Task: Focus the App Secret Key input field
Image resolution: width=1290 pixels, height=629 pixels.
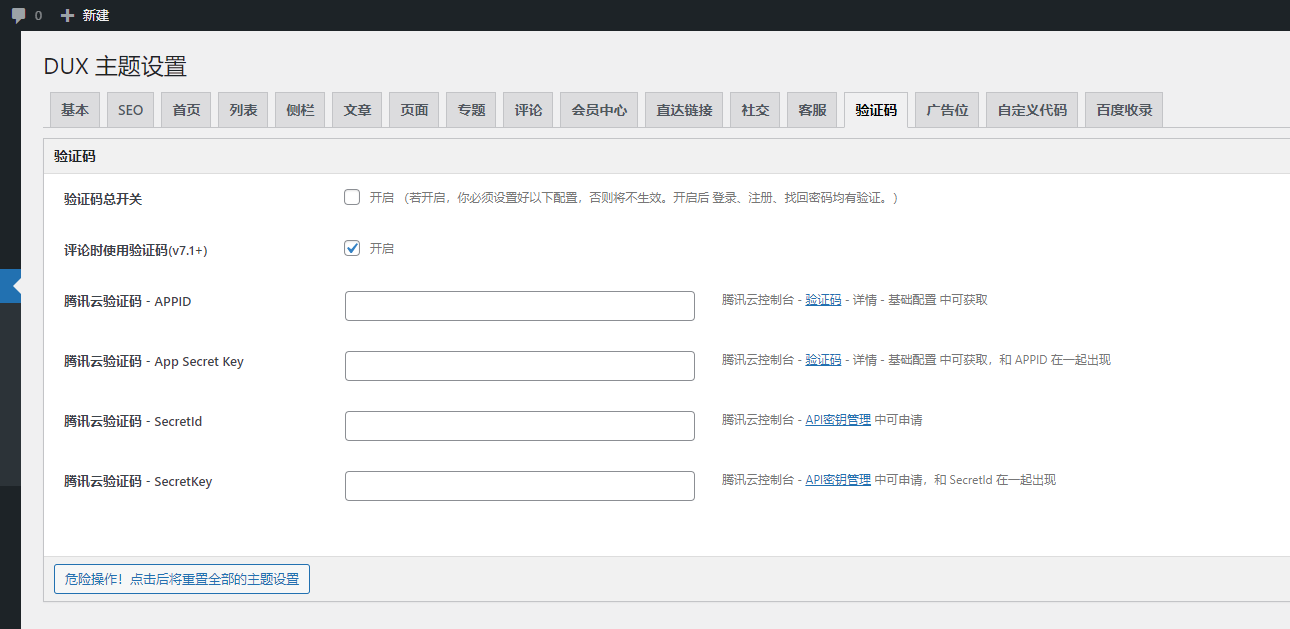Action: point(520,366)
